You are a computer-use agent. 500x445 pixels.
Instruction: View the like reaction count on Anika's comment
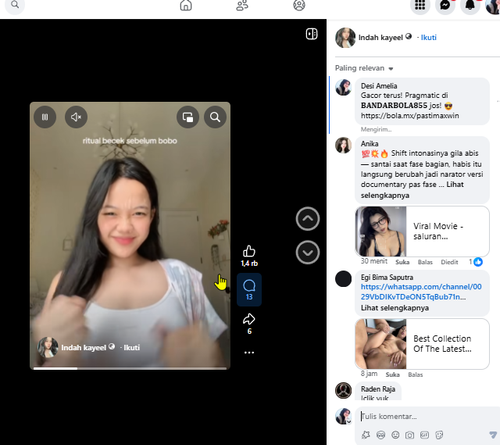[x=476, y=262]
